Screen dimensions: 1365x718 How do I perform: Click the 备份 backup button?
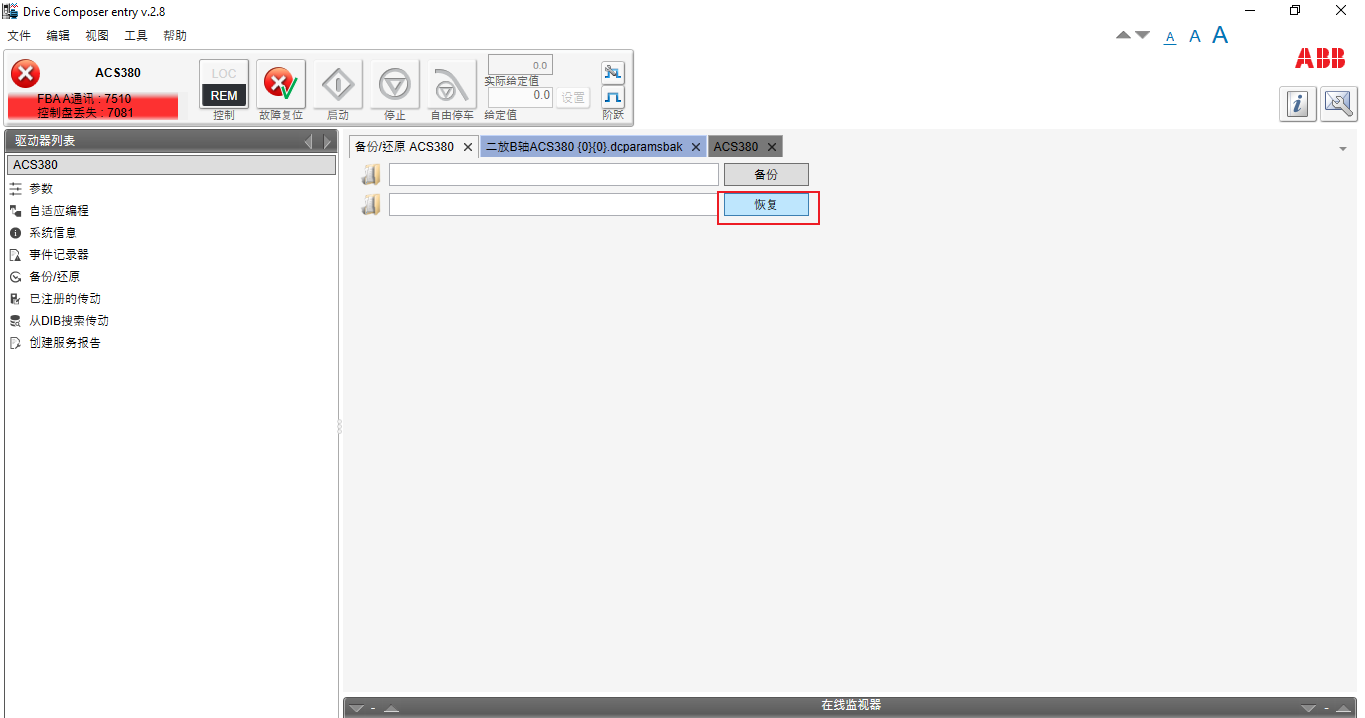[766, 175]
